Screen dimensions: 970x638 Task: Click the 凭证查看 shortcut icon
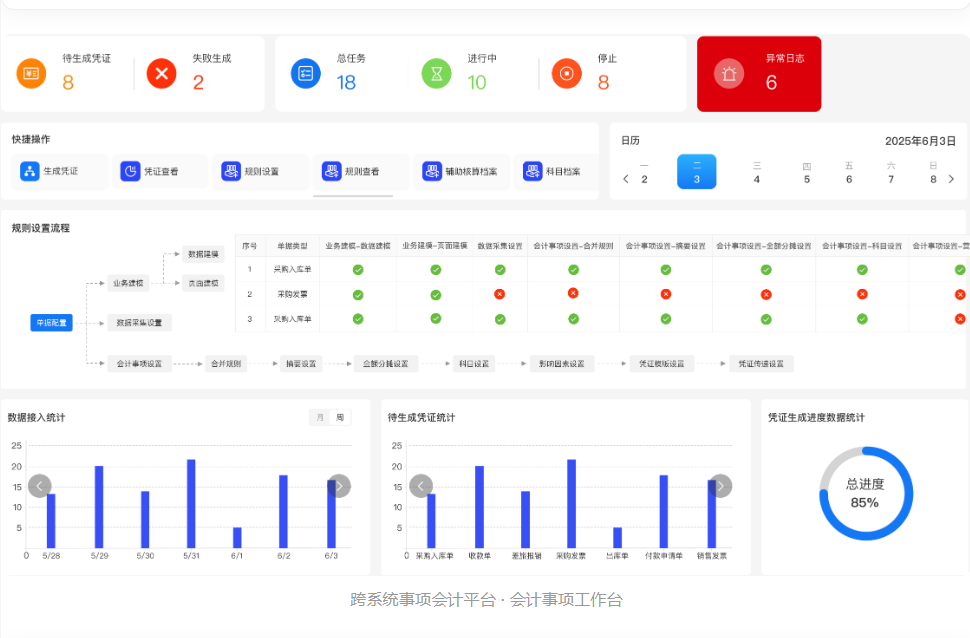pyautogui.click(x=130, y=171)
